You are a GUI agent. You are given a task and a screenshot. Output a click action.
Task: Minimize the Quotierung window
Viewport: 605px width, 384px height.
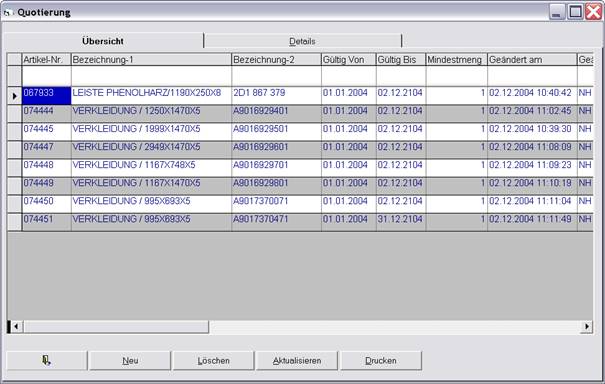click(x=557, y=12)
